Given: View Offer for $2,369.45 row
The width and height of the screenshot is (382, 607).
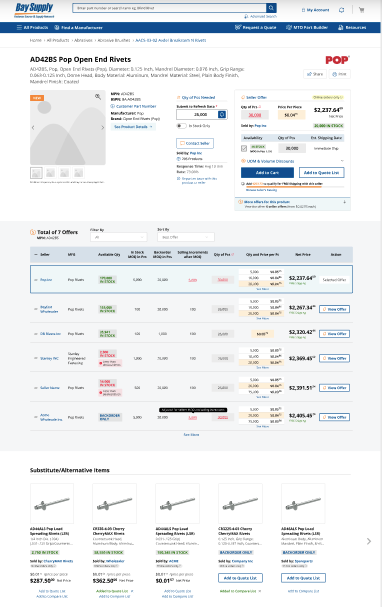Looking at the screenshot, I should tap(334, 358).
